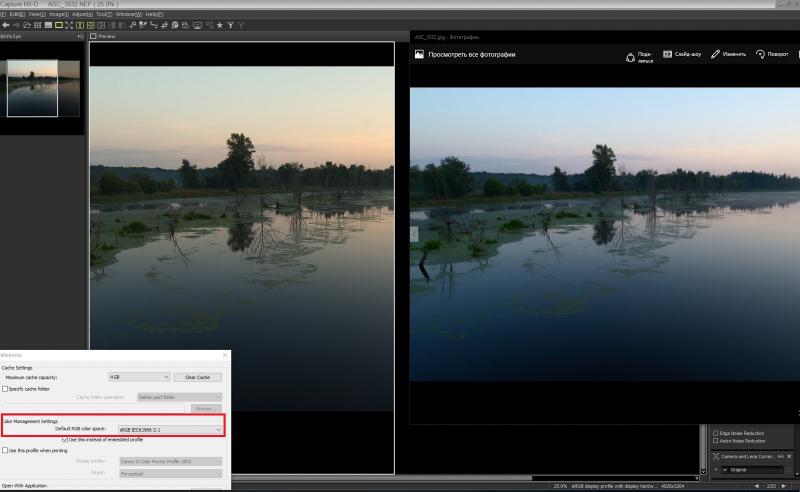Go to previous image via status bar arrow
The image size is (800, 492).
point(757,486)
